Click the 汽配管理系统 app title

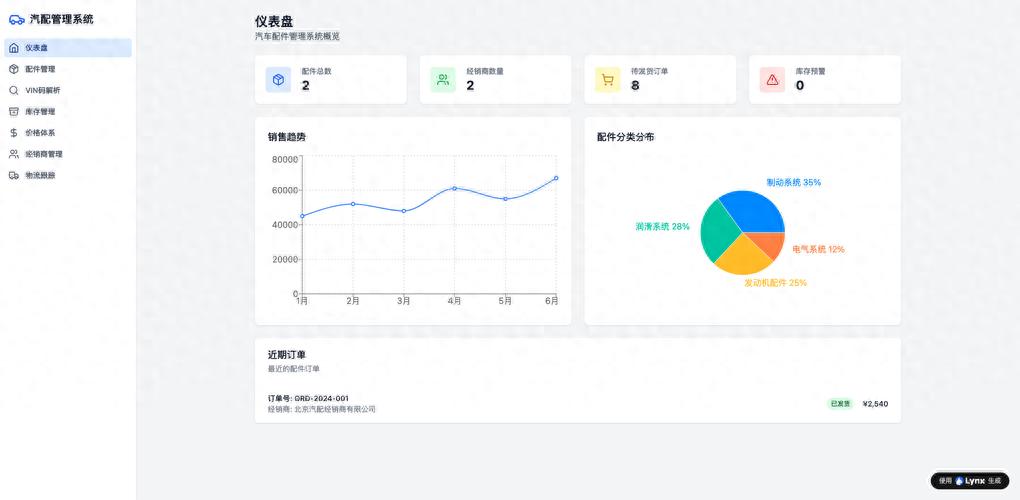point(62,20)
